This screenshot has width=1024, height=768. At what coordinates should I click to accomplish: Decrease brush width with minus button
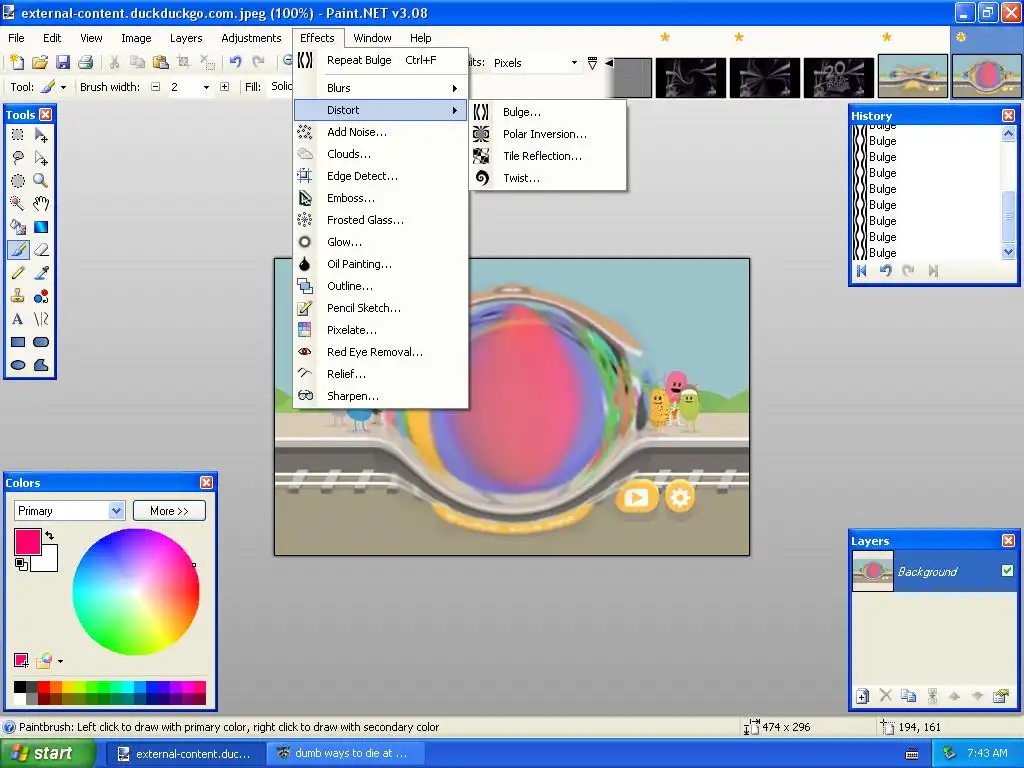(x=155, y=87)
